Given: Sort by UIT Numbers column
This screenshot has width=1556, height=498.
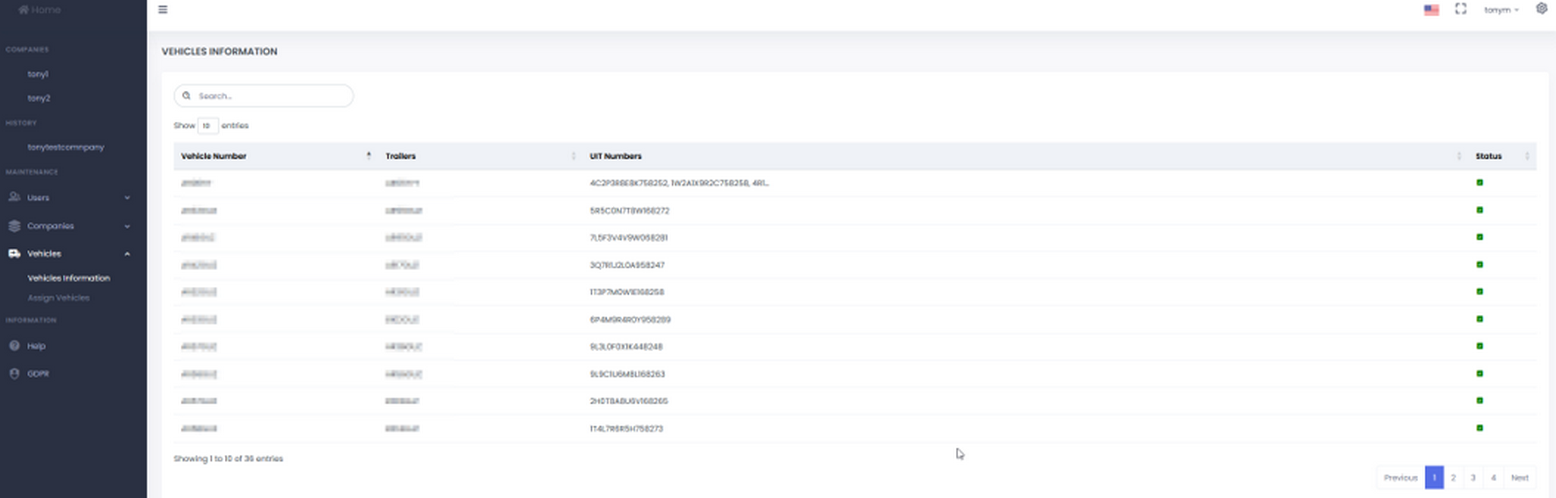Looking at the screenshot, I should [x=1025, y=156].
